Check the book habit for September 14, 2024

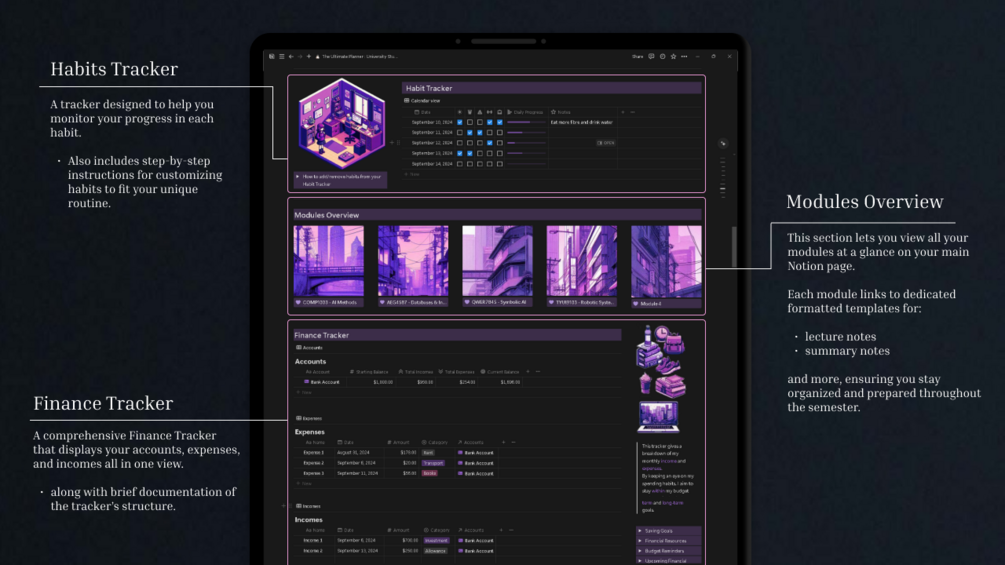coord(500,164)
